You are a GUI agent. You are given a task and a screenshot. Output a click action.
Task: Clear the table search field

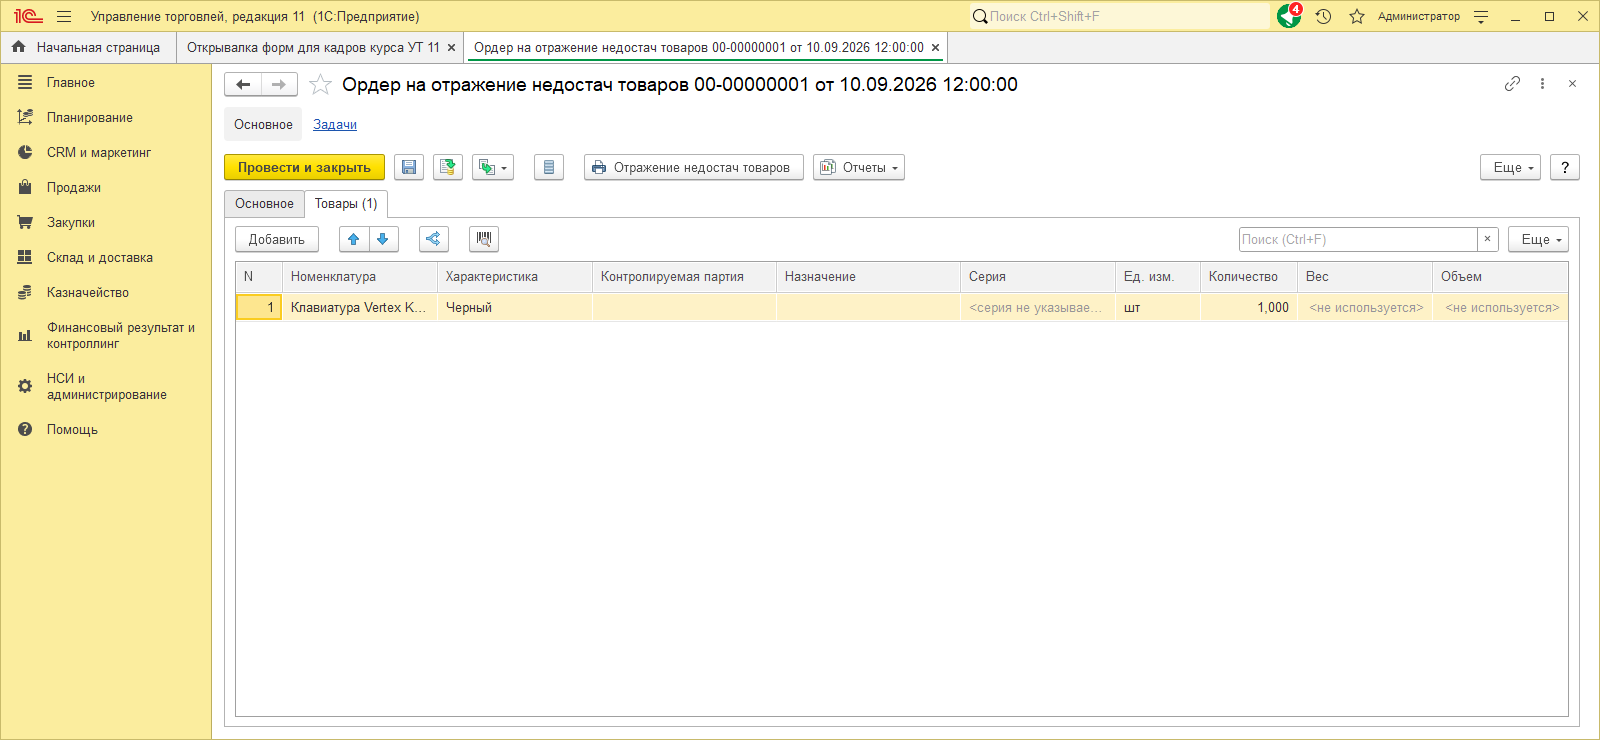[1488, 240]
